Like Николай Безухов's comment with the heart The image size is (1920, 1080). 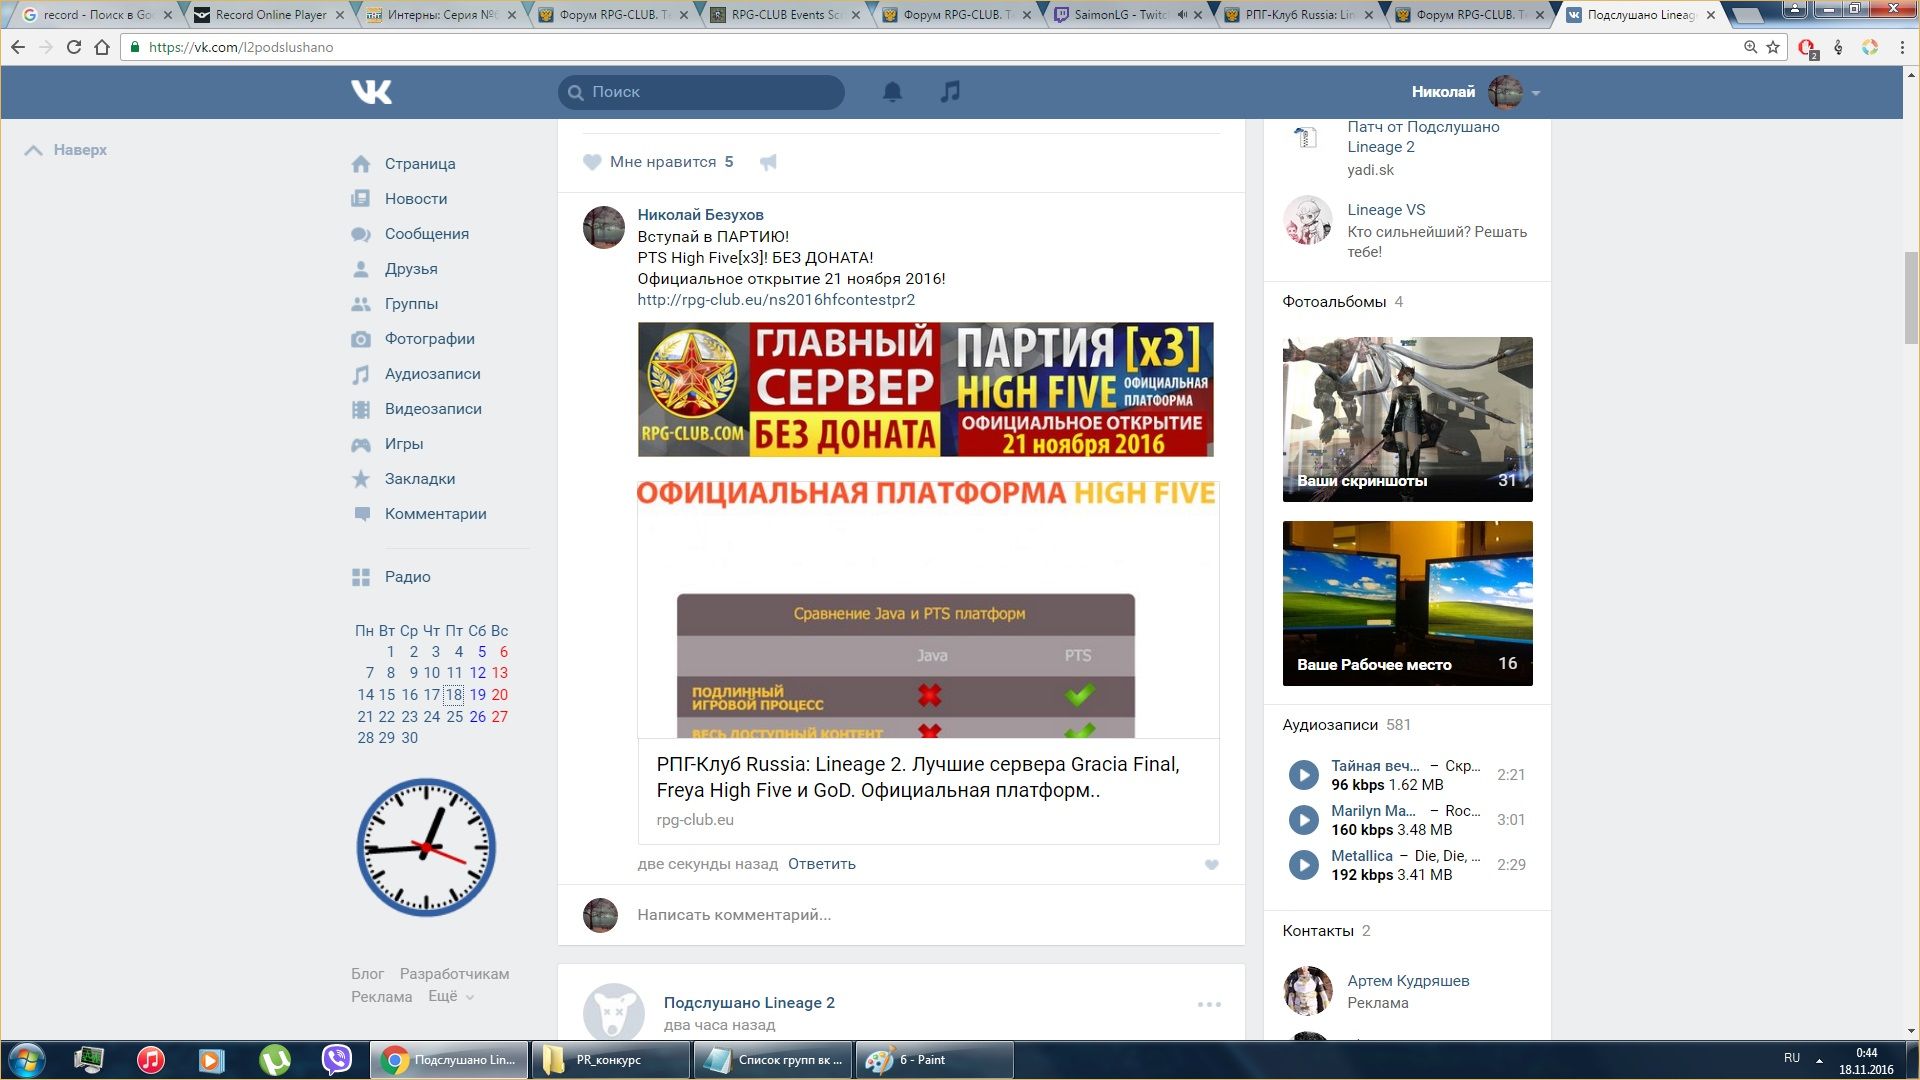coord(1211,865)
